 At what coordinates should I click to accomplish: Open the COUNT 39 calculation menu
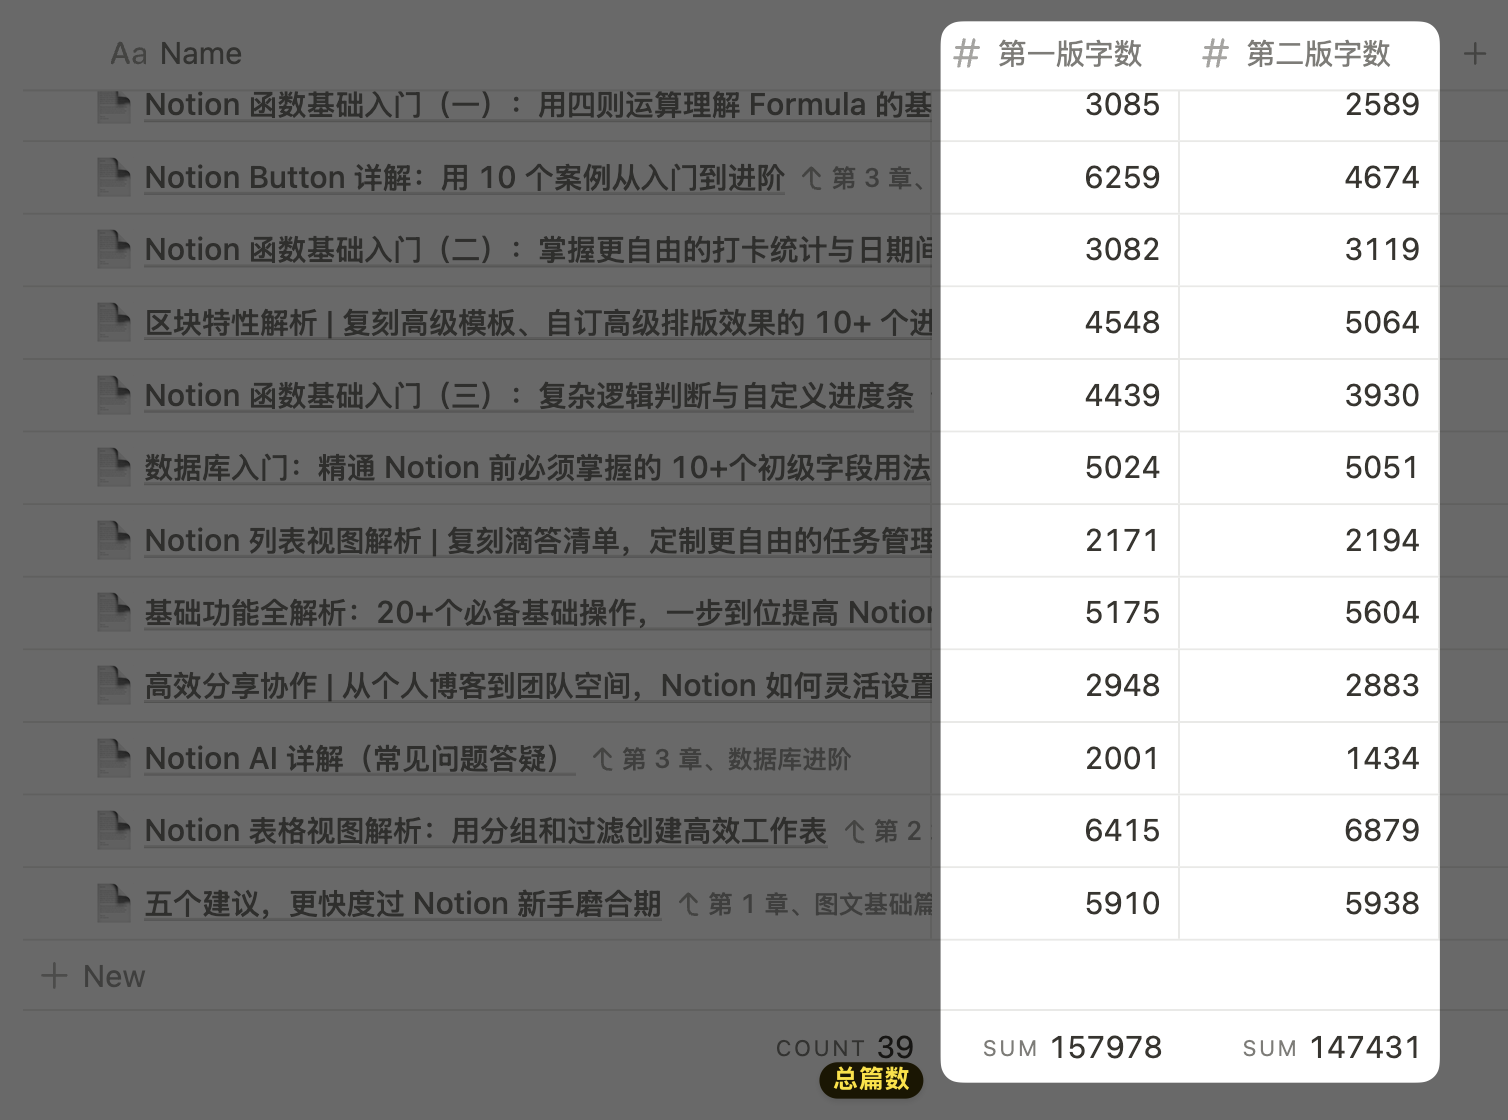[845, 1047]
